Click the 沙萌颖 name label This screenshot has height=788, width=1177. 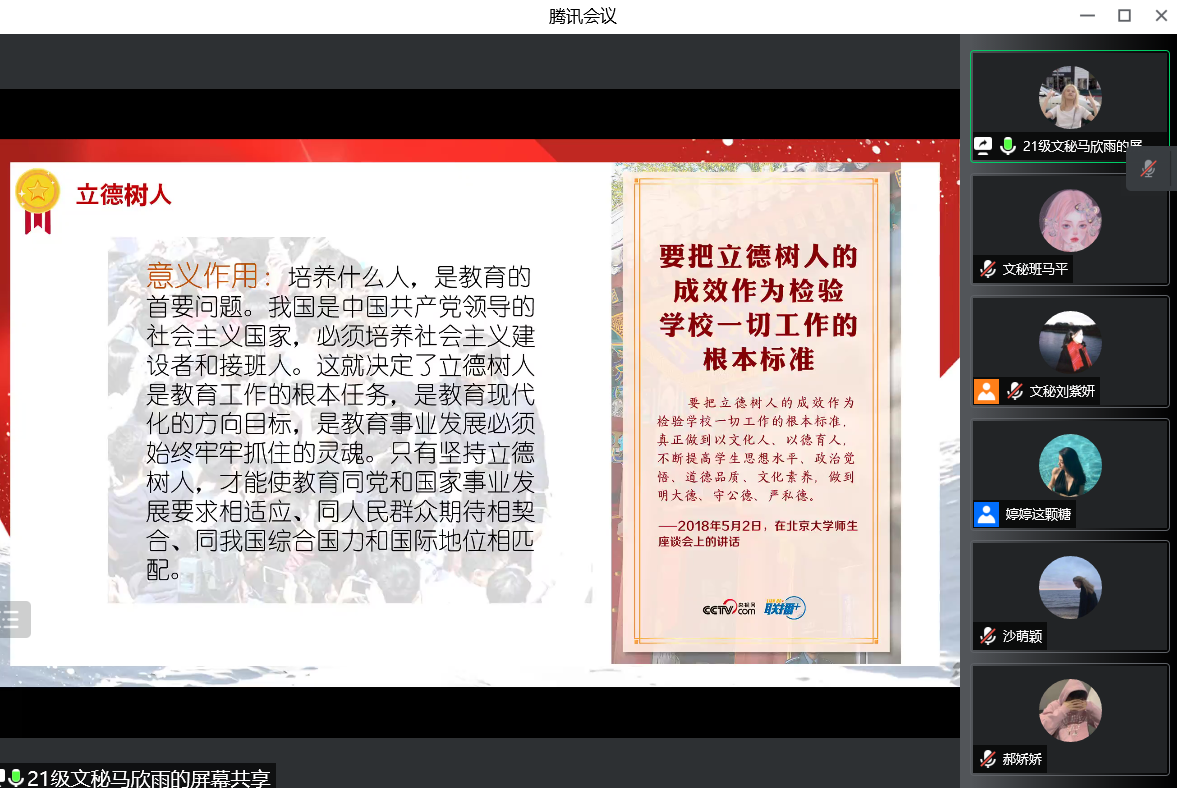click(x=1022, y=636)
